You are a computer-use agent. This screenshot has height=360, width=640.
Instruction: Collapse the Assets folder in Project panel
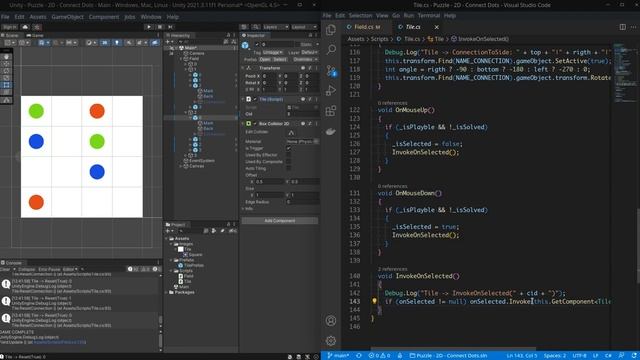[x=167, y=238]
